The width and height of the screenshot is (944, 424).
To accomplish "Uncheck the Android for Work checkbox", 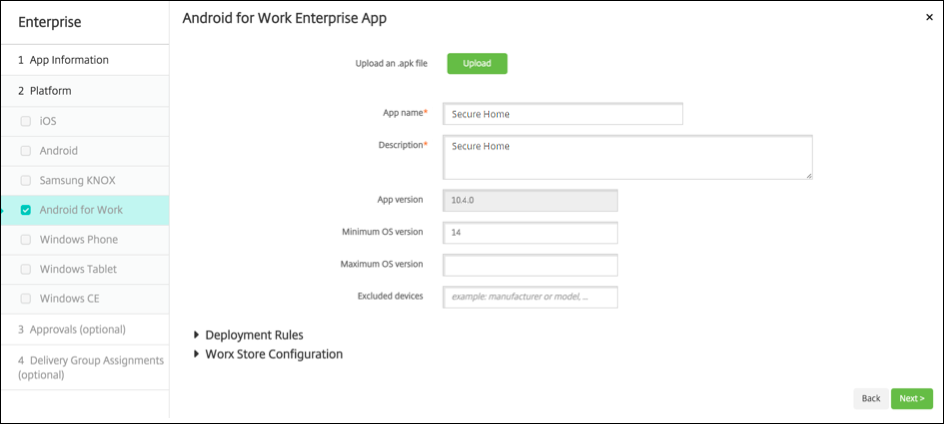I will click(x=26, y=210).
